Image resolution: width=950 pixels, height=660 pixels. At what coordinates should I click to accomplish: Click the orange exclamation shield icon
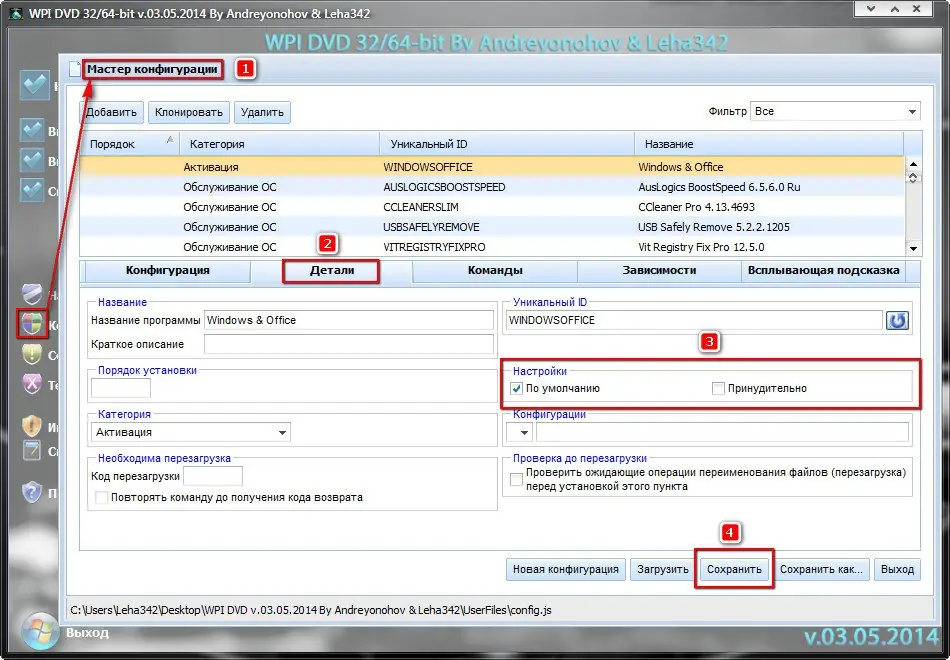(x=32, y=425)
